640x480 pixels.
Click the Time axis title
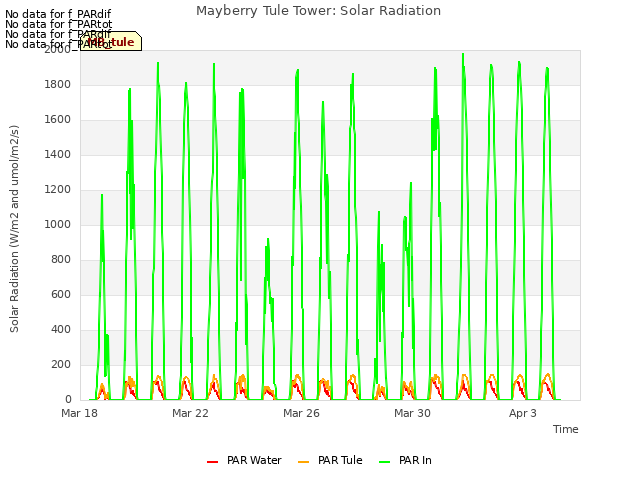coord(566,429)
